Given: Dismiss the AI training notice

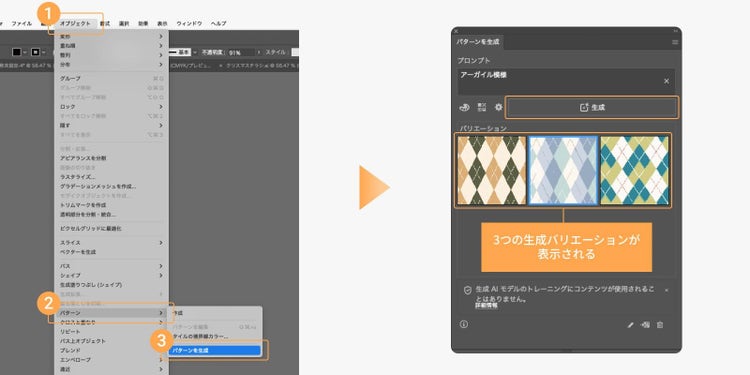Looking at the screenshot, I should pos(666,290).
